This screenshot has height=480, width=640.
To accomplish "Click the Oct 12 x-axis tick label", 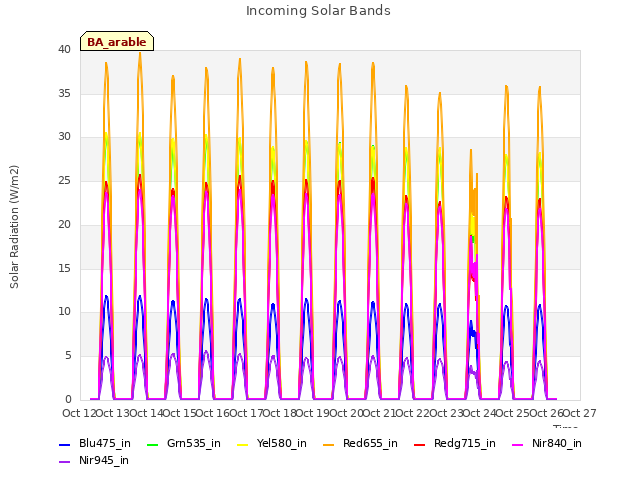I will (x=79, y=413).
